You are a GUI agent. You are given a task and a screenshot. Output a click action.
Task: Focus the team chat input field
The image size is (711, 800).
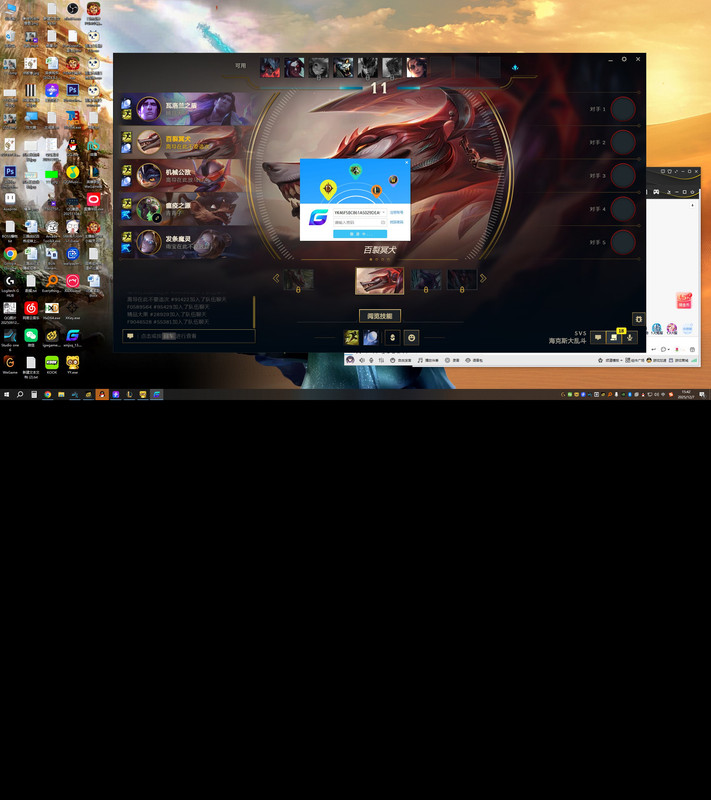tap(189, 336)
